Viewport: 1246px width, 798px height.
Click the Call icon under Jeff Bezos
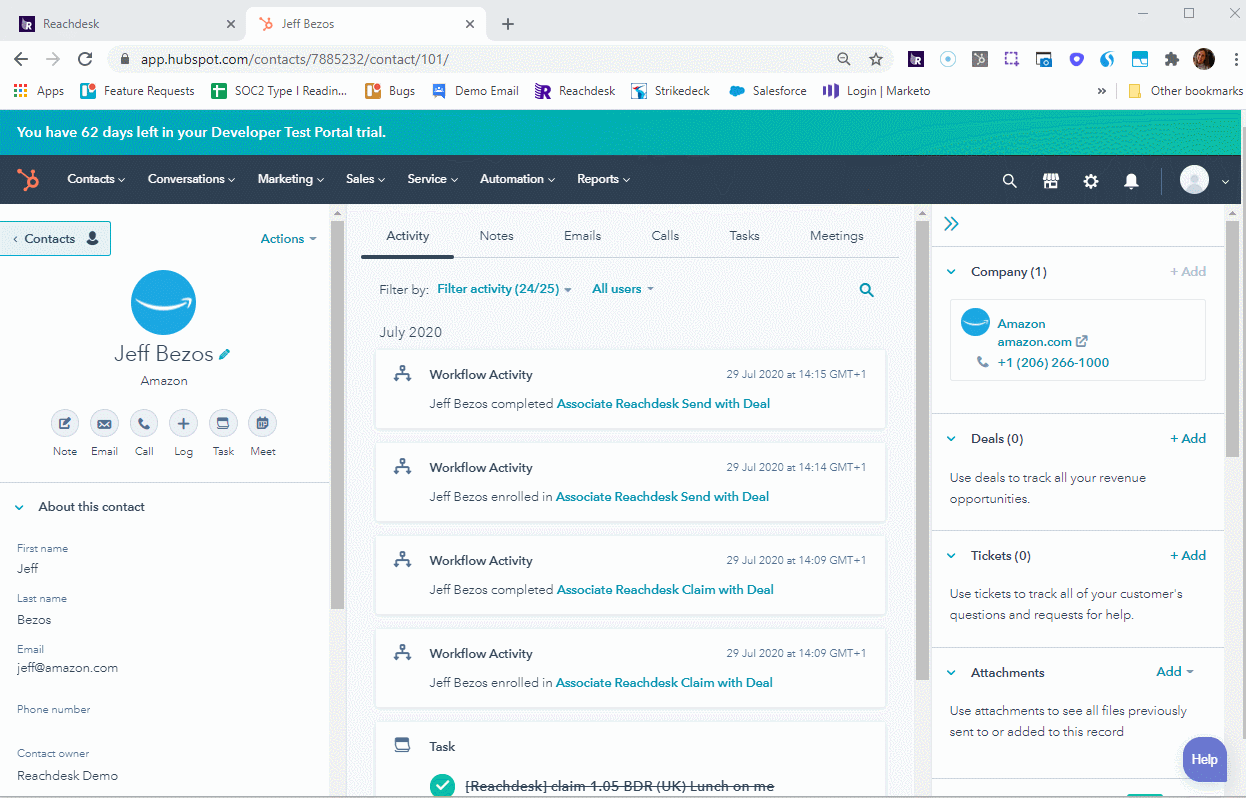144,423
